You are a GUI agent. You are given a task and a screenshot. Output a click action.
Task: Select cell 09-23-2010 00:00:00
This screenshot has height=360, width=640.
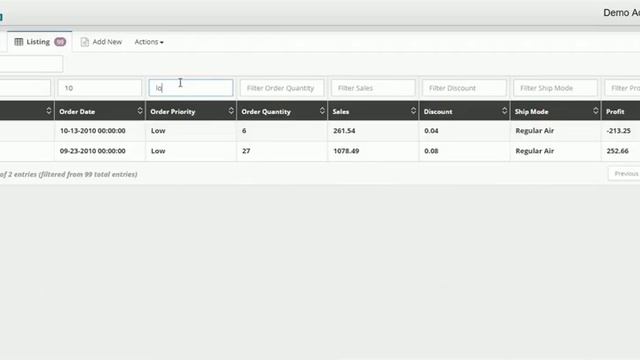click(x=93, y=151)
